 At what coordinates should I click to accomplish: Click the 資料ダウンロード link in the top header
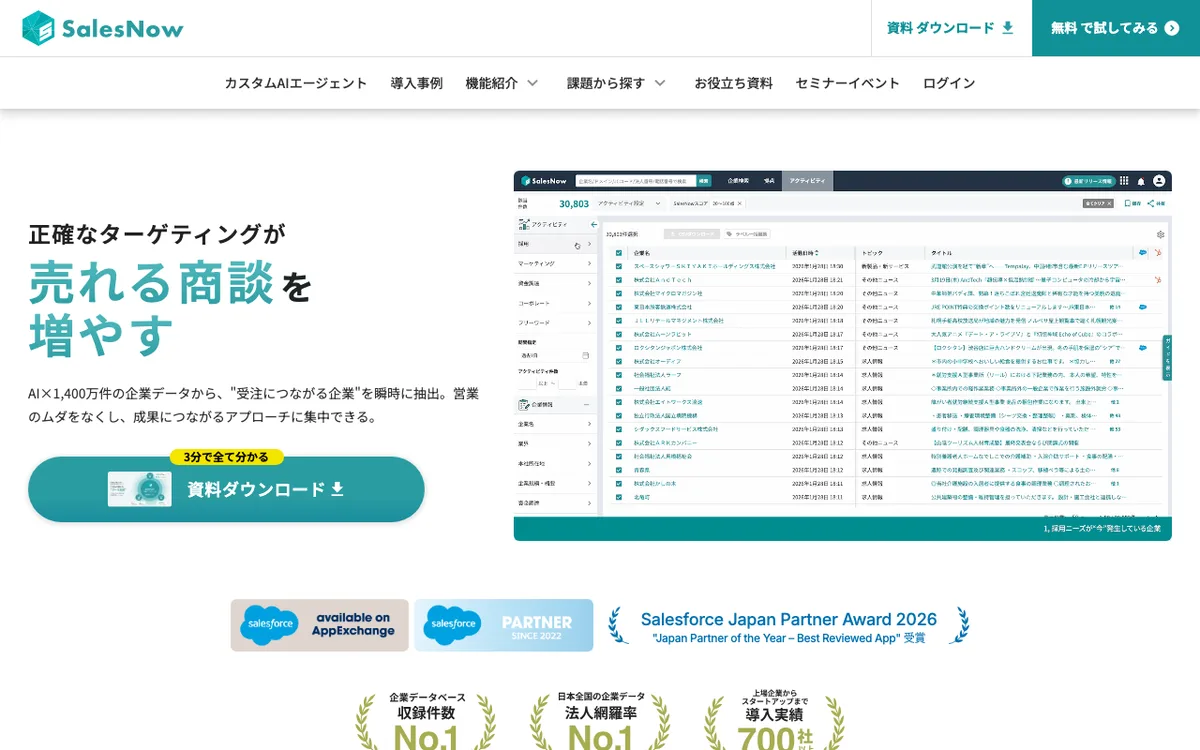click(x=950, y=28)
